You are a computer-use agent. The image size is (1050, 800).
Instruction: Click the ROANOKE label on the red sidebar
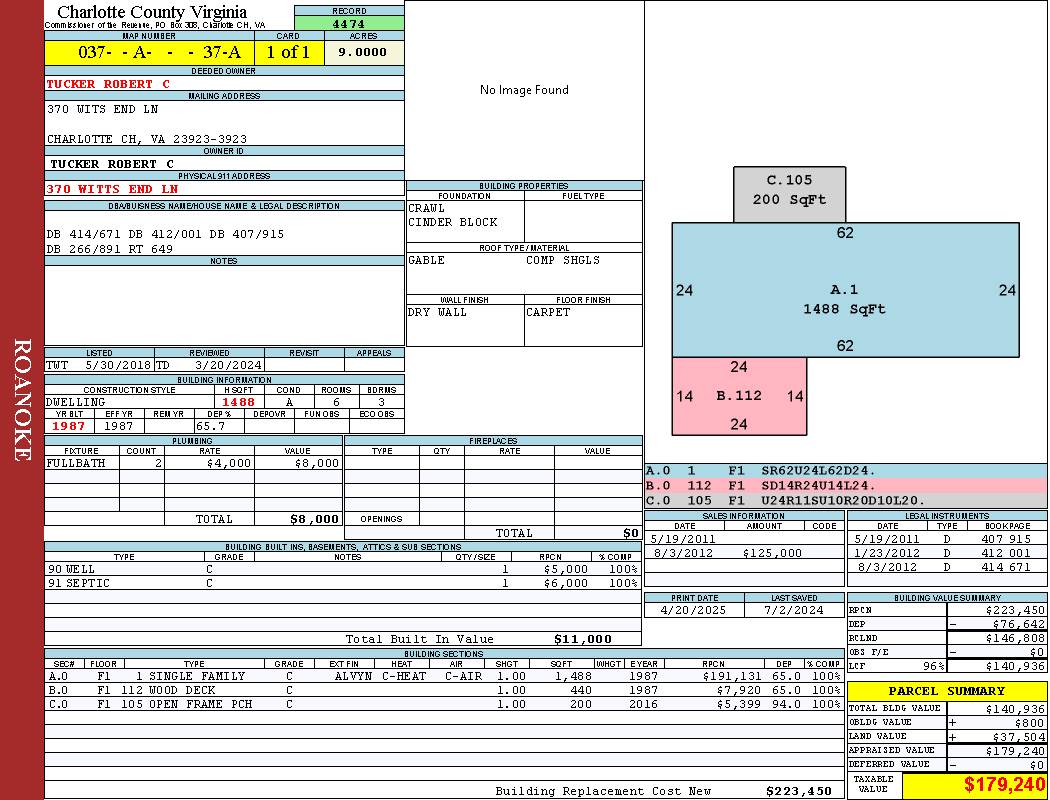pos(22,400)
